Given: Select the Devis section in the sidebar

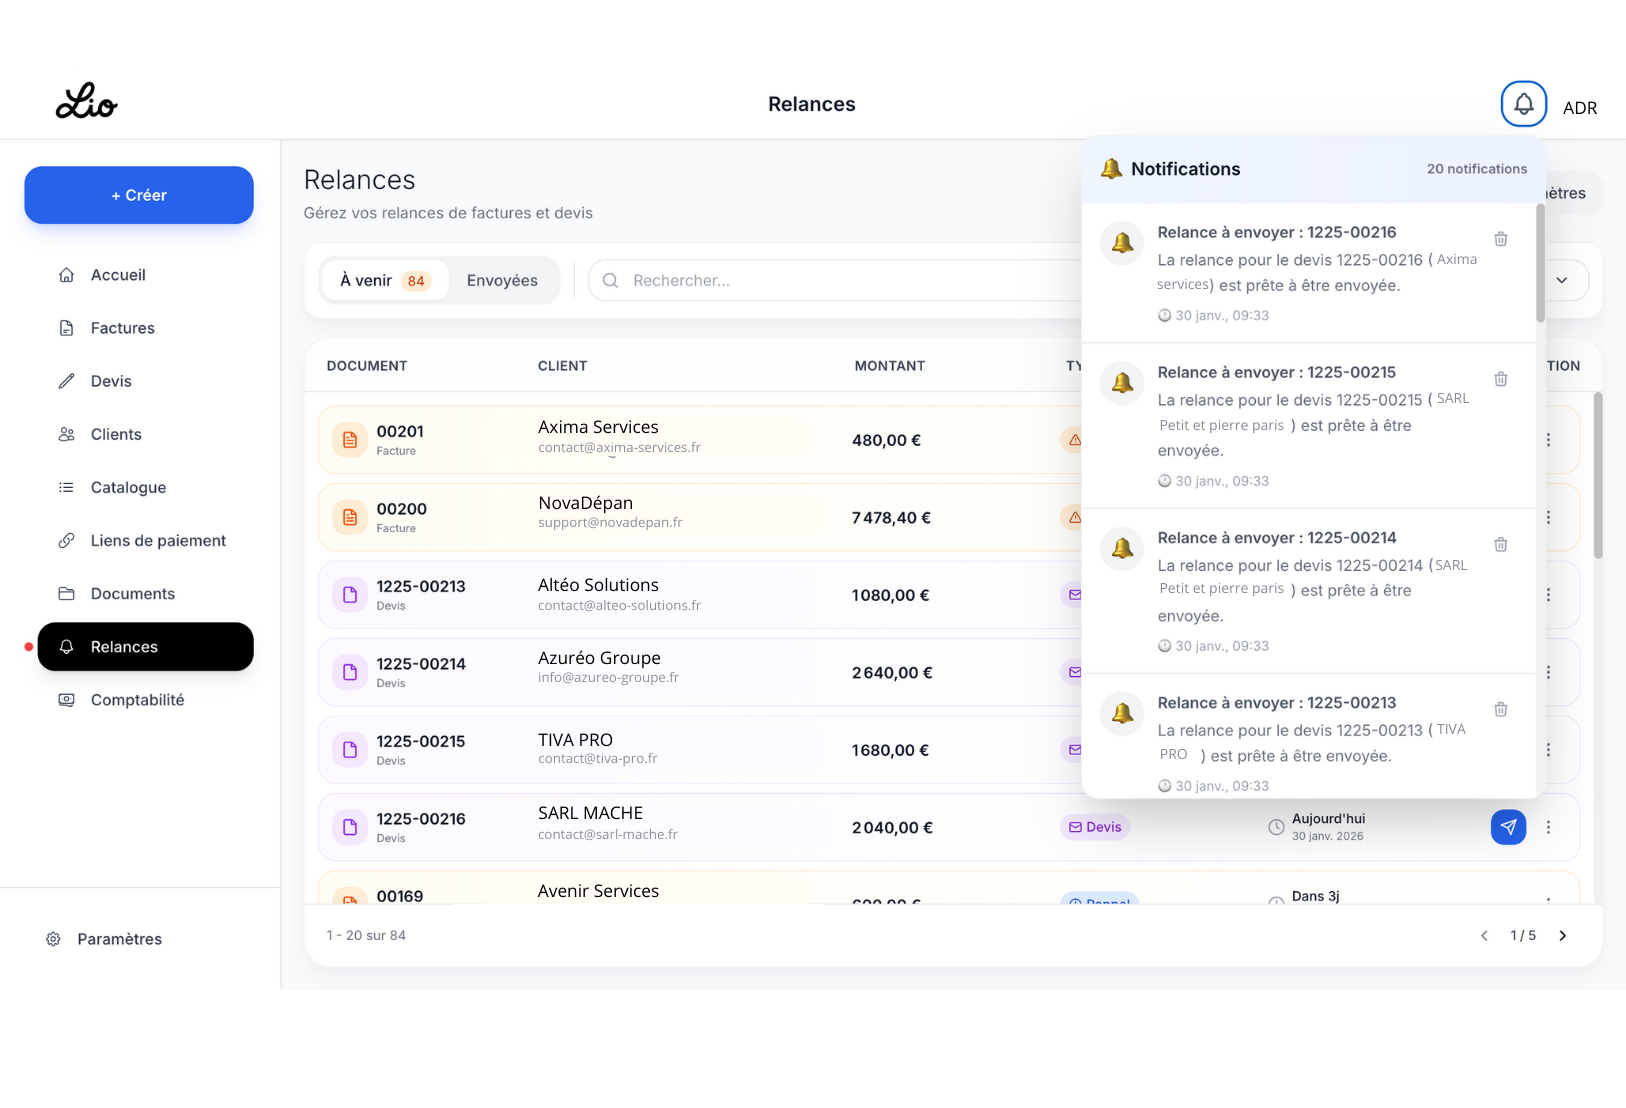Looking at the screenshot, I should (110, 381).
